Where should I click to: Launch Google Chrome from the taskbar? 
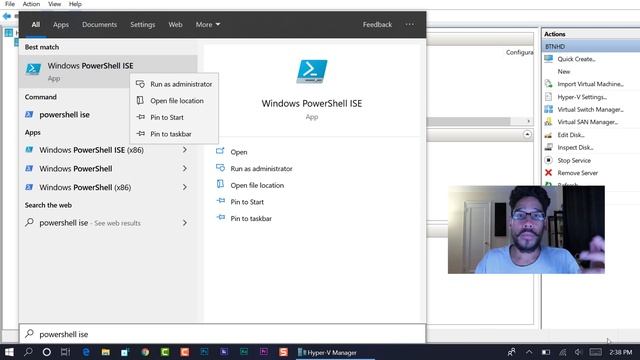pos(145,352)
